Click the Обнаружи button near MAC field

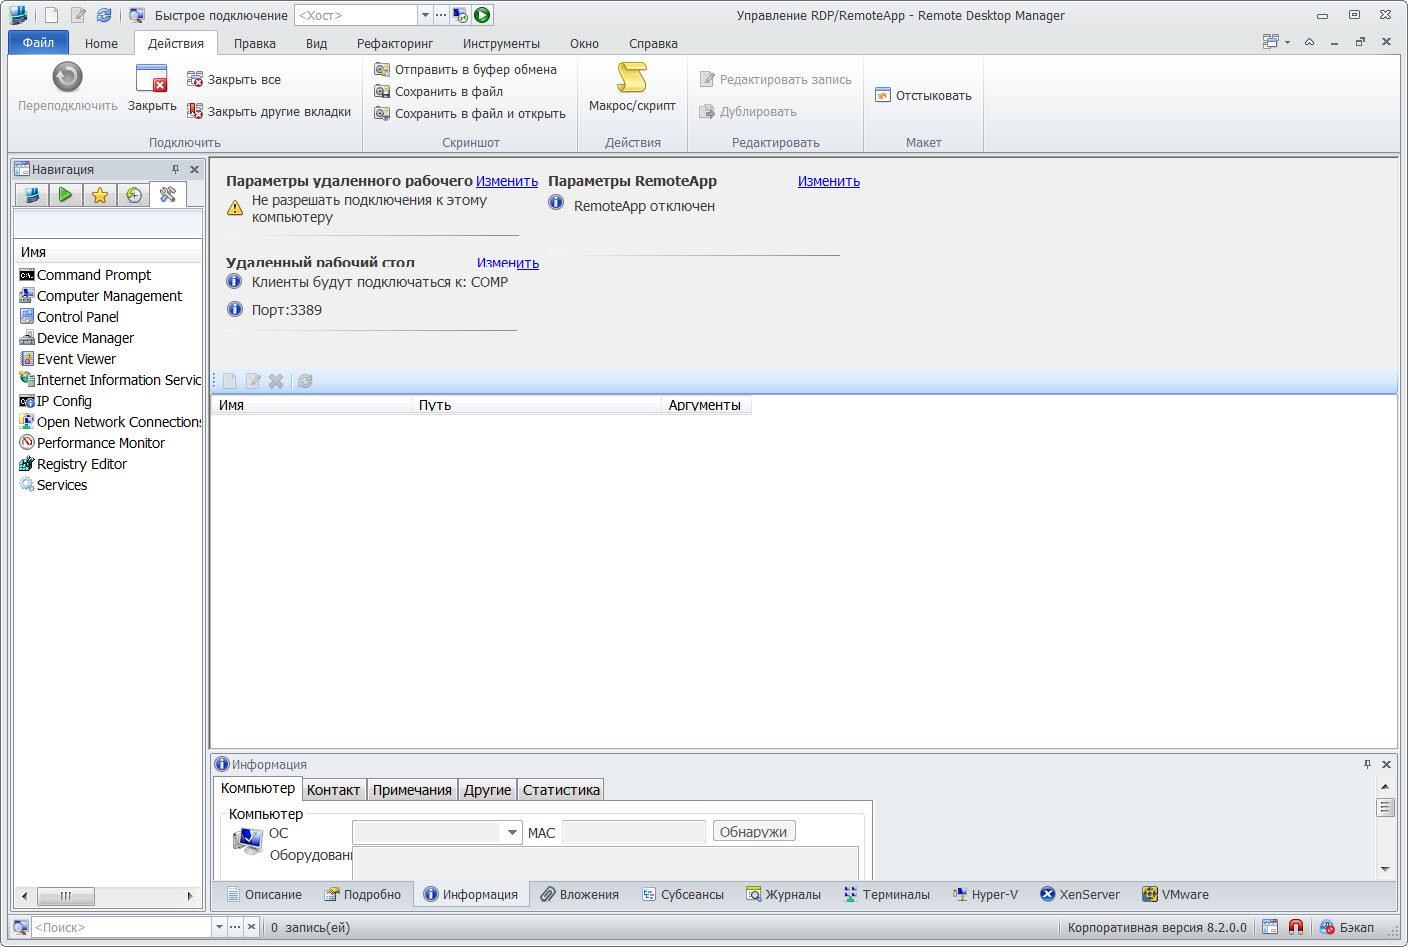coord(754,831)
